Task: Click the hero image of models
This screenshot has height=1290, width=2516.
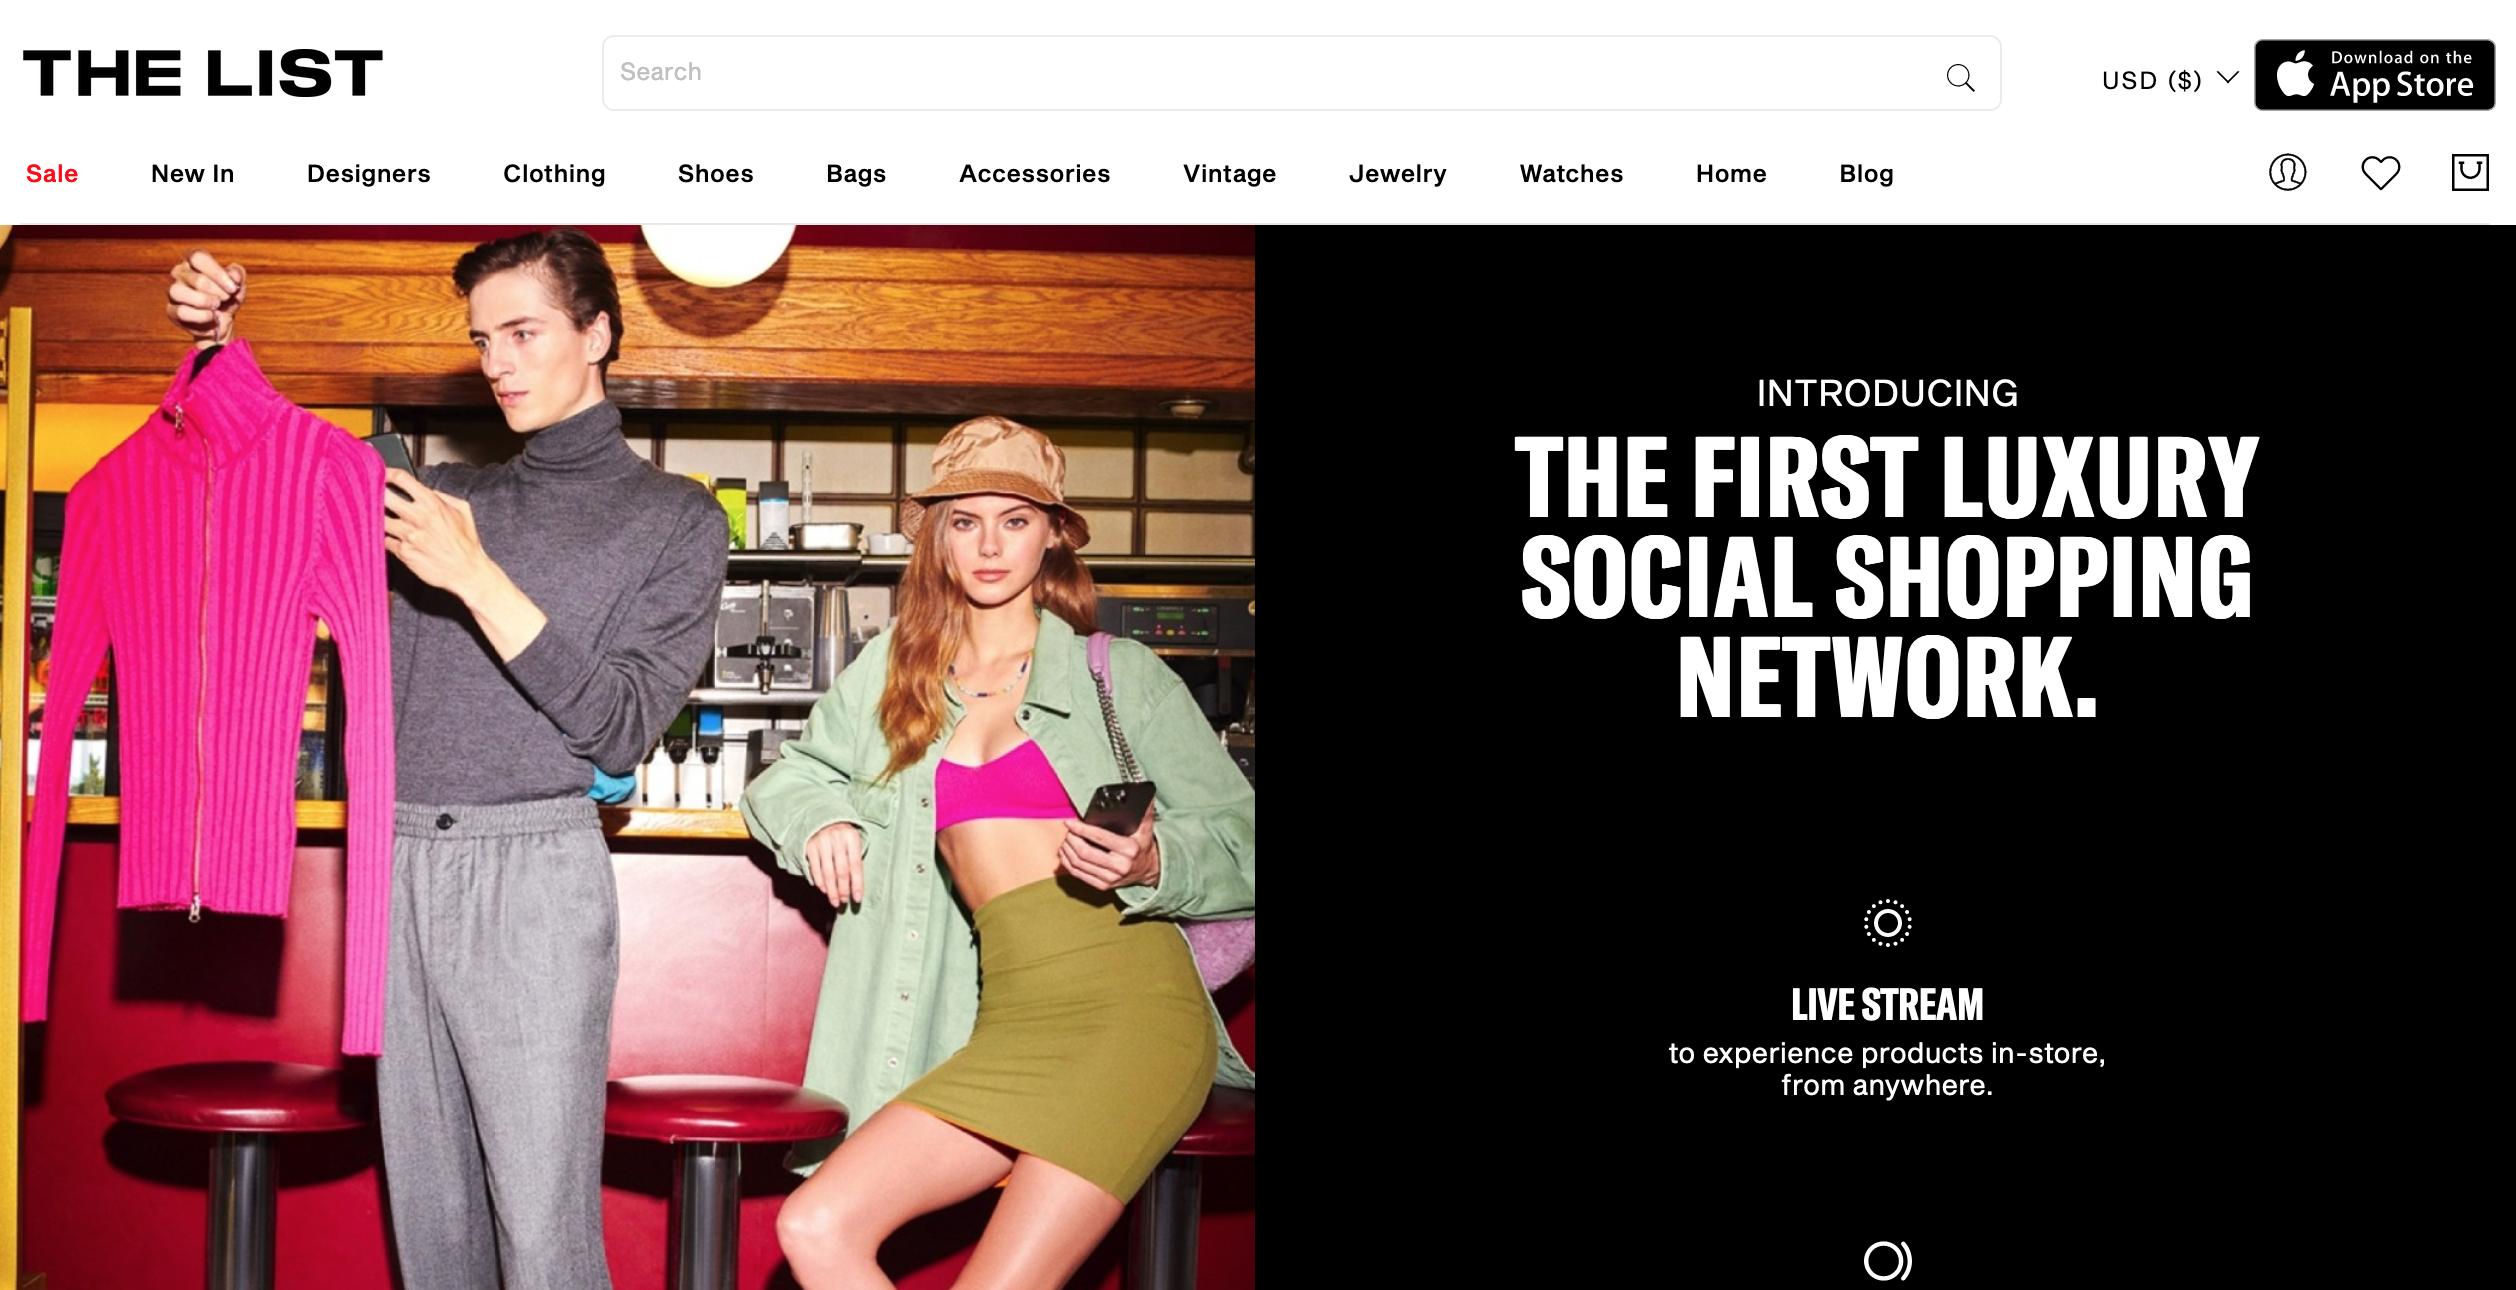Action: pos(627,757)
